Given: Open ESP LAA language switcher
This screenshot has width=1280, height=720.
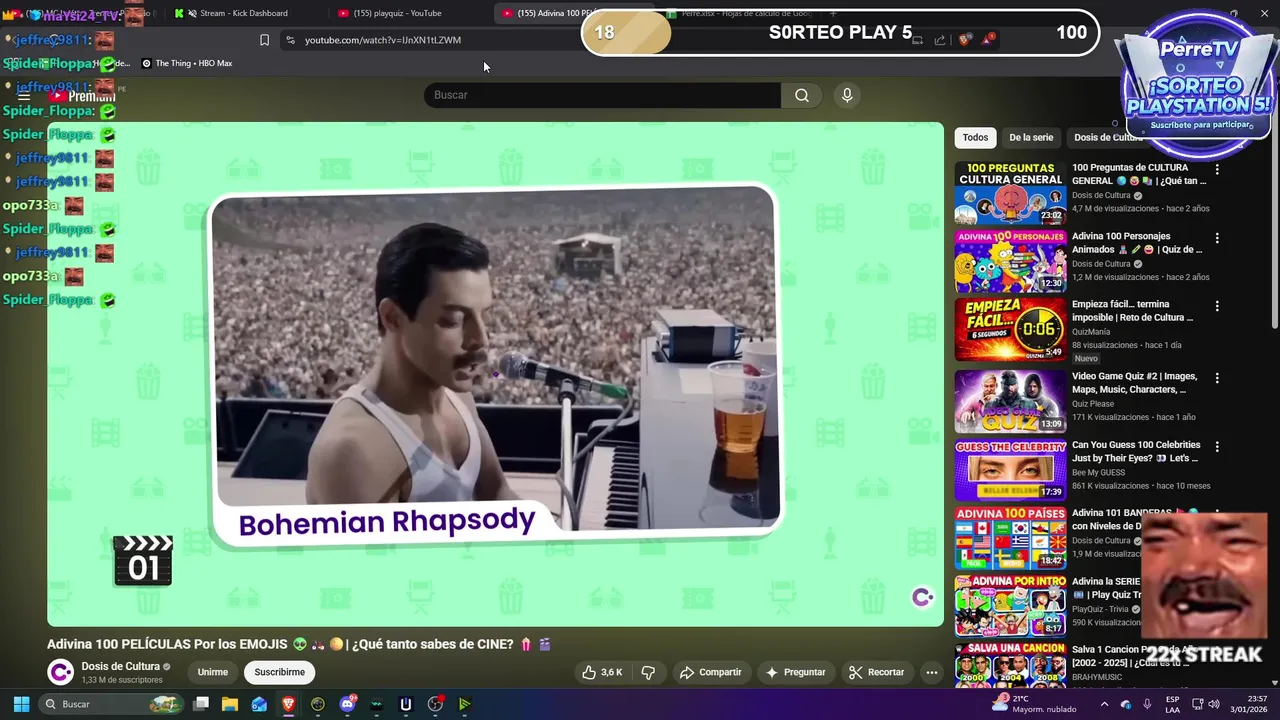Looking at the screenshot, I should [1172, 704].
